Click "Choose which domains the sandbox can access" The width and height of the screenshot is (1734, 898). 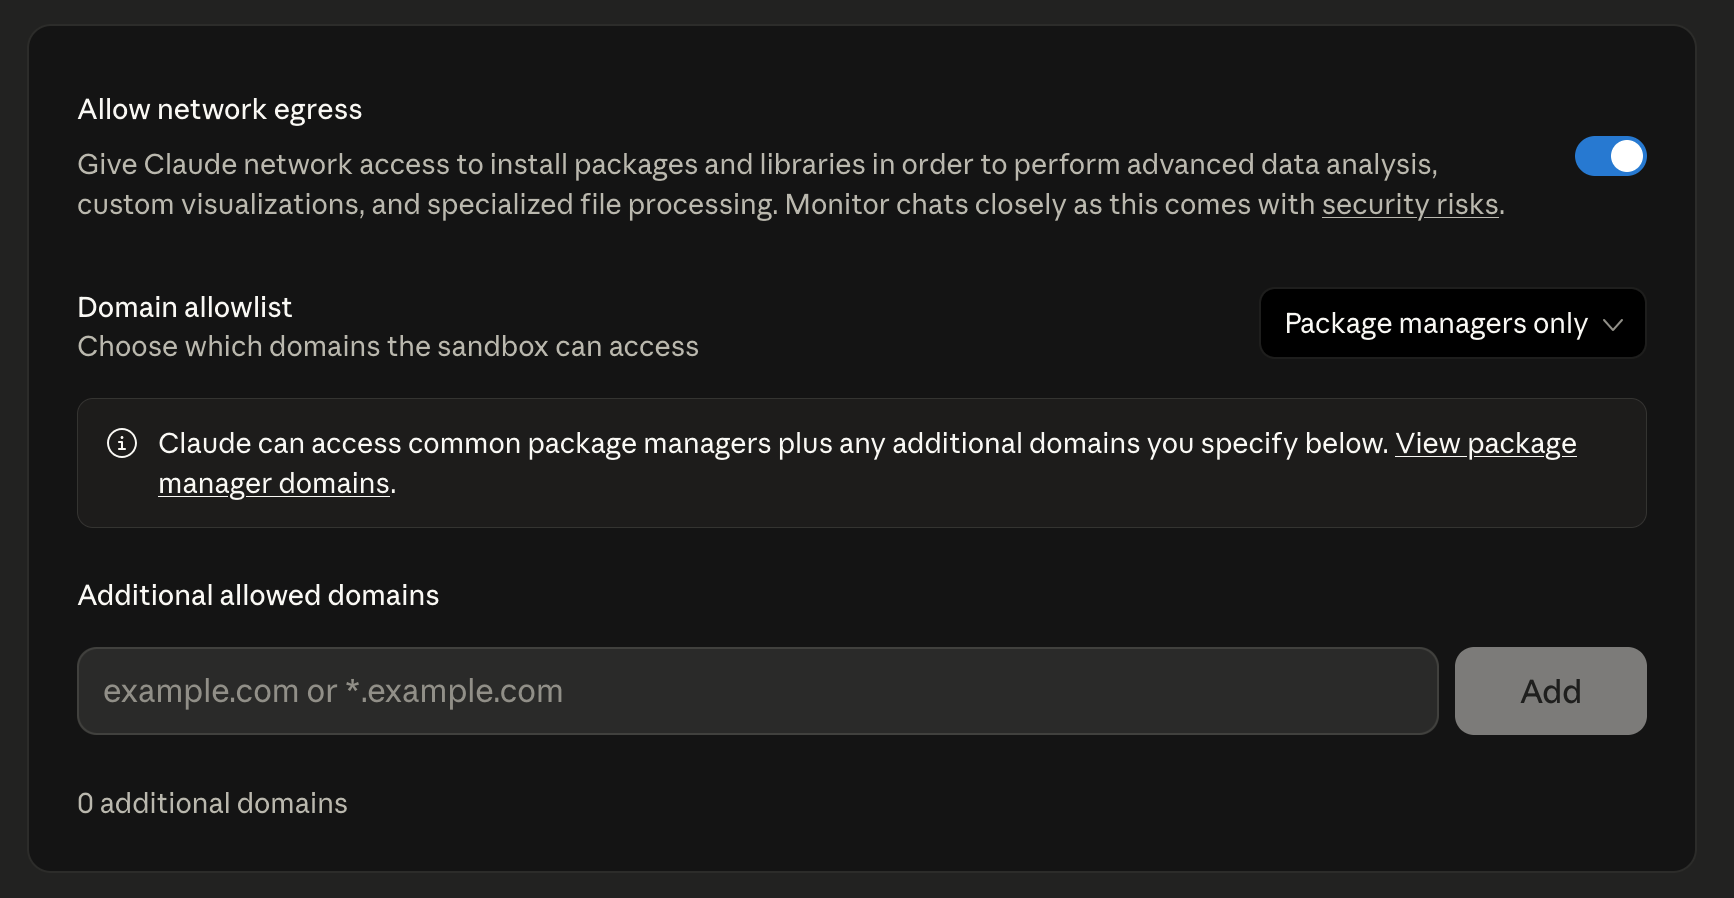388,346
